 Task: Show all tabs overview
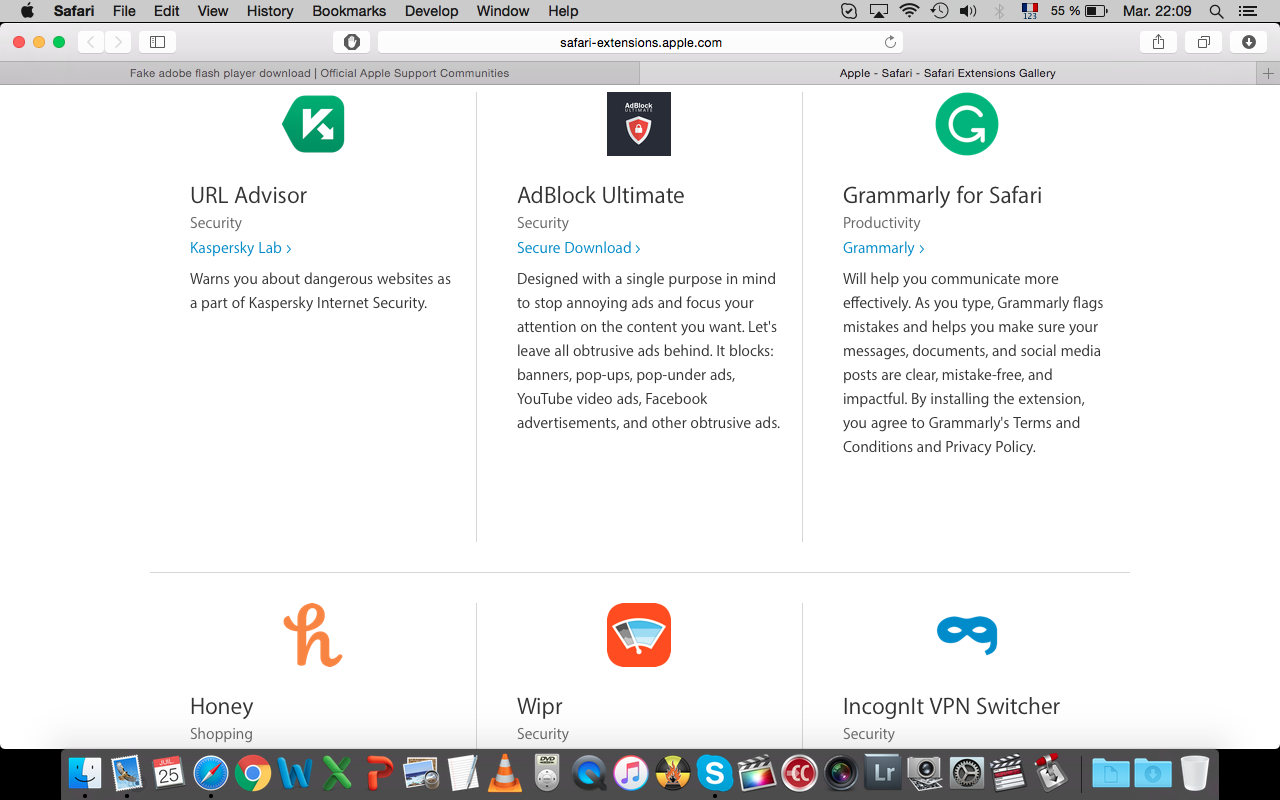point(1203,42)
